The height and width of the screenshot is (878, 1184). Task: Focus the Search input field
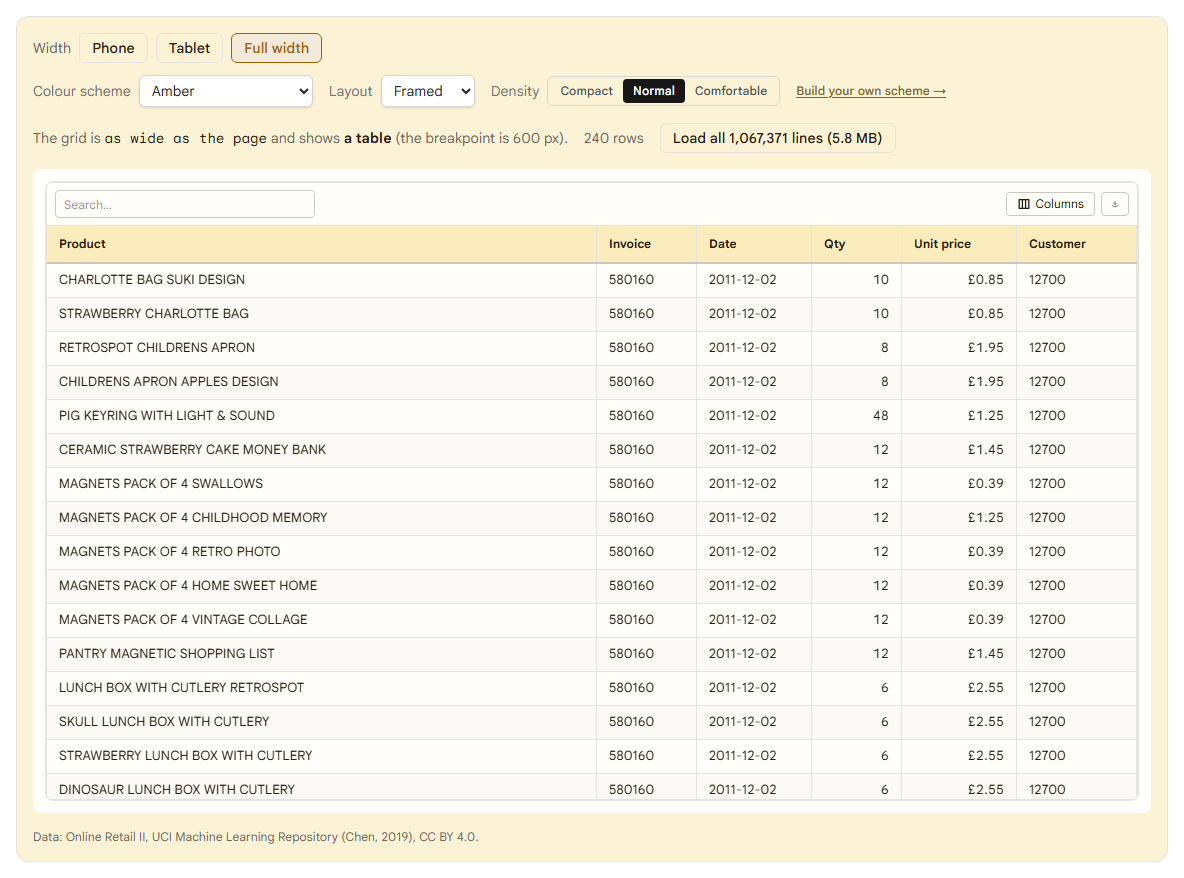click(x=185, y=205)
